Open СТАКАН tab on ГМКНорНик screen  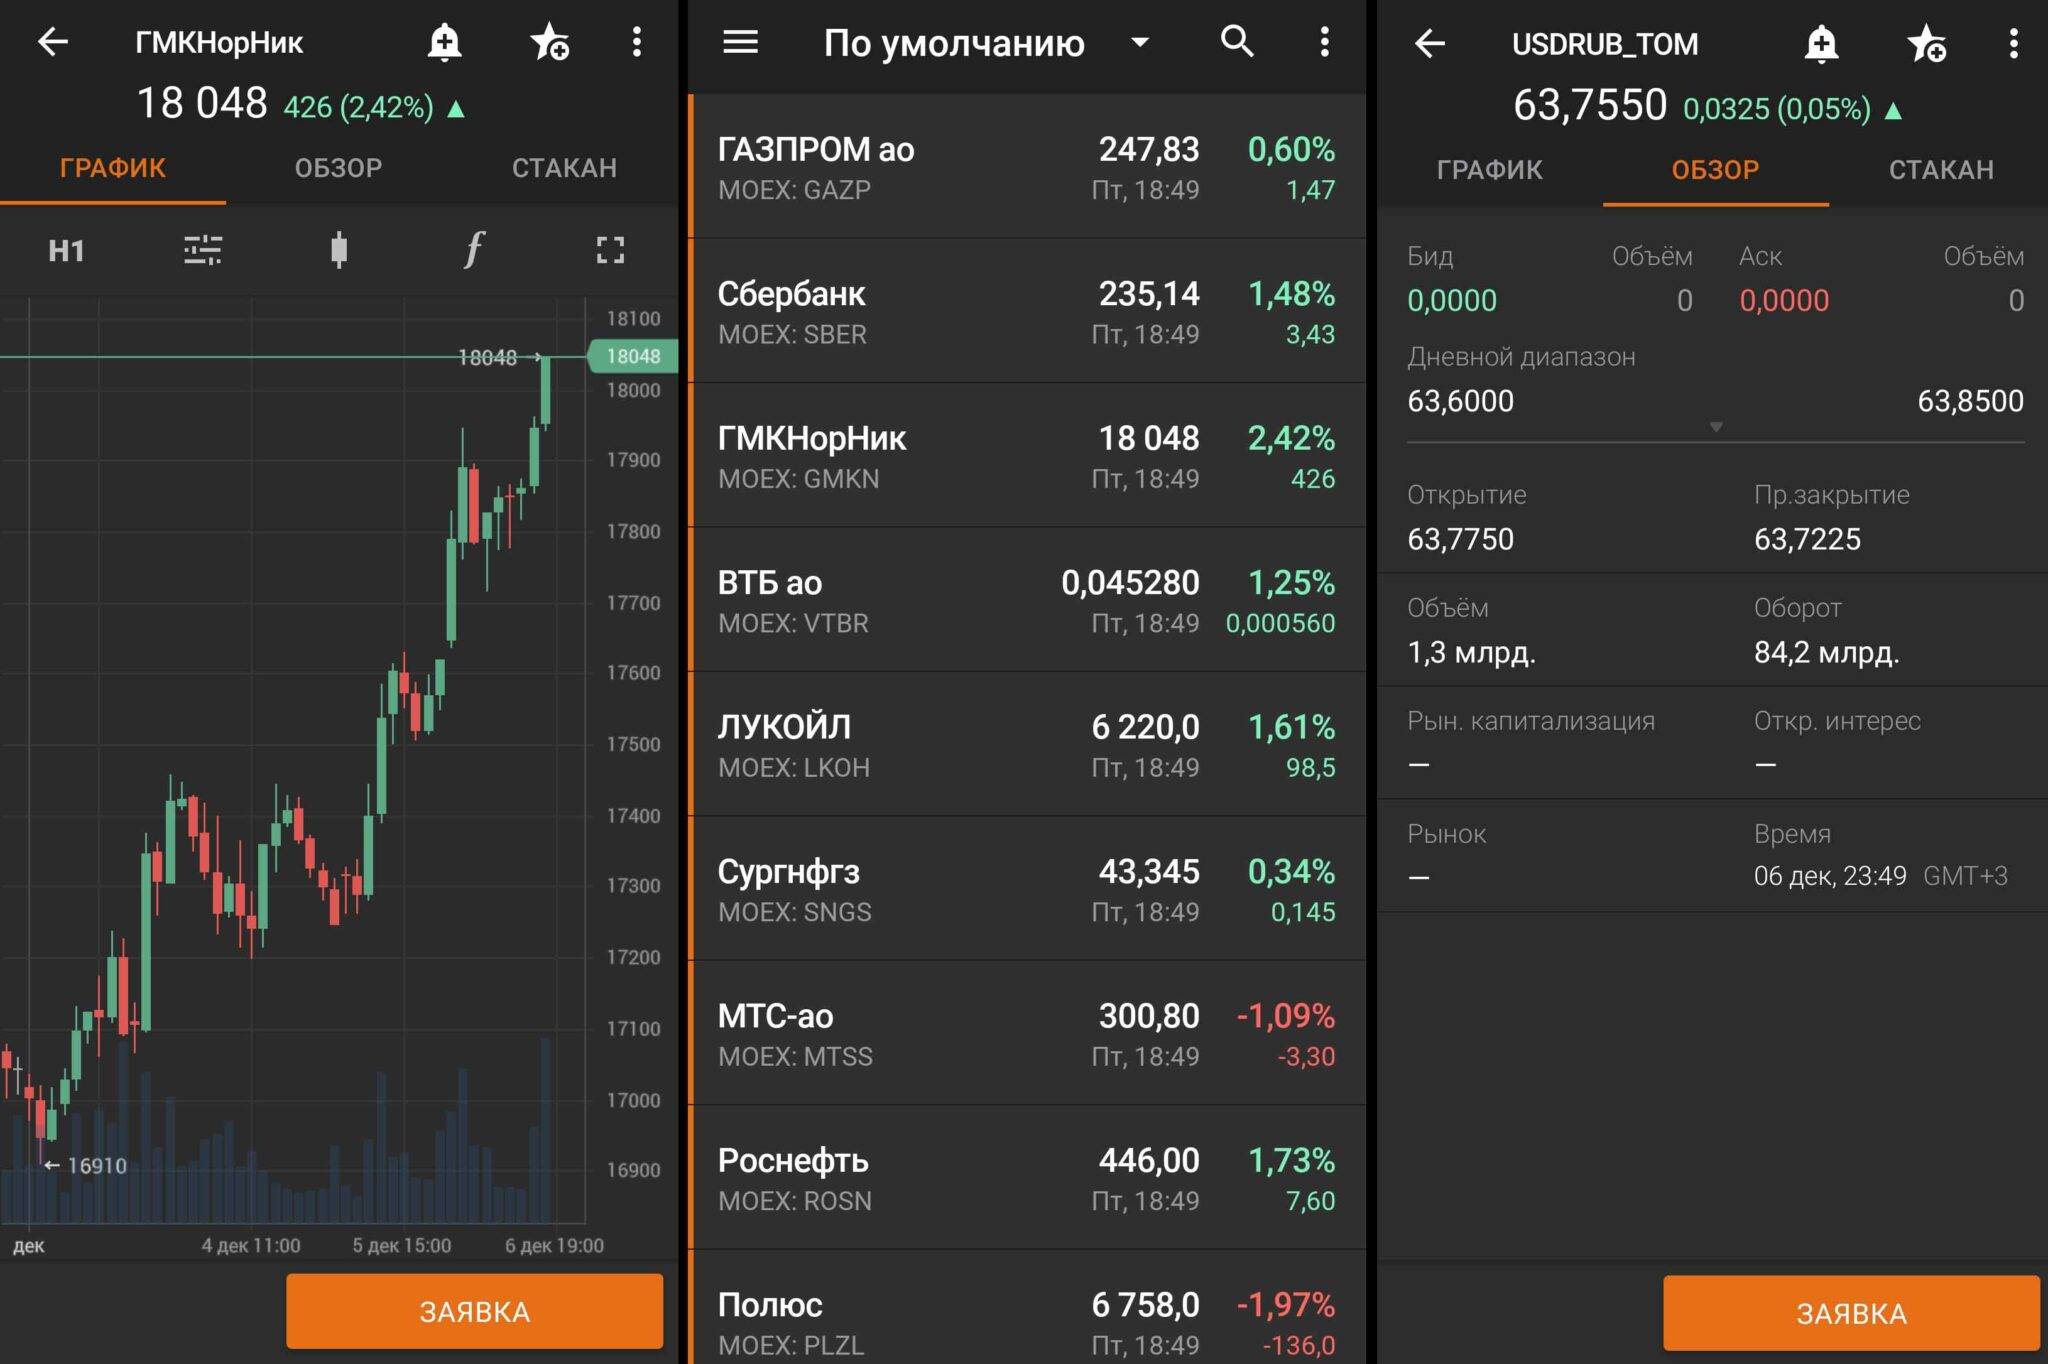click(564, 168)
